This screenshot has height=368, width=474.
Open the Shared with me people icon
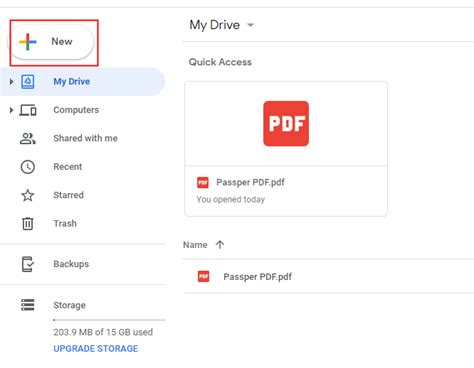click(x=28, y=138)
